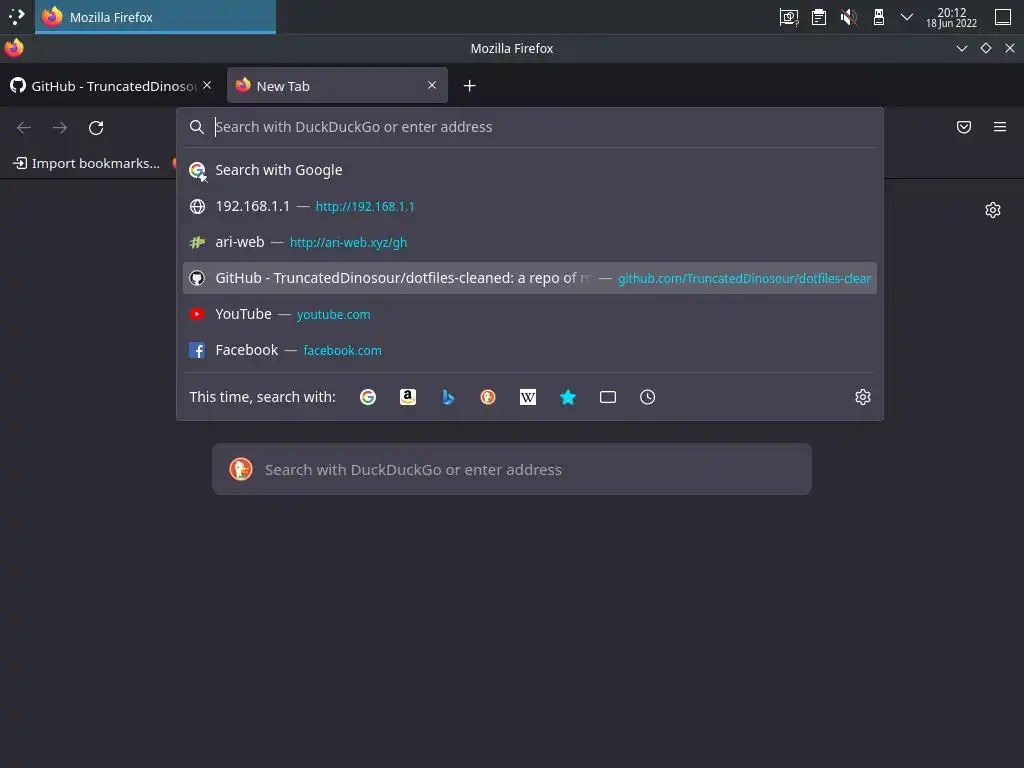The width and height of the screenshot is (1024, 768).
Task: Switch to GitHub TruncatedDinosaur tab
Action: coord(111,86)
